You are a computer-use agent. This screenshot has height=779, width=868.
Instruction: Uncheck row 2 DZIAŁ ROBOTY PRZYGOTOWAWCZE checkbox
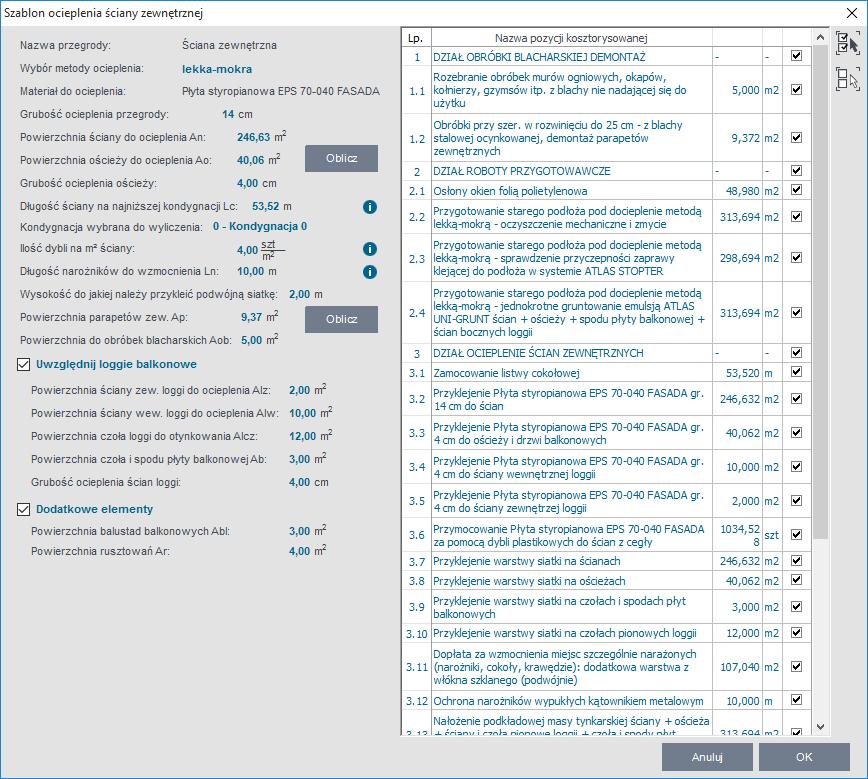click(797, 171)
